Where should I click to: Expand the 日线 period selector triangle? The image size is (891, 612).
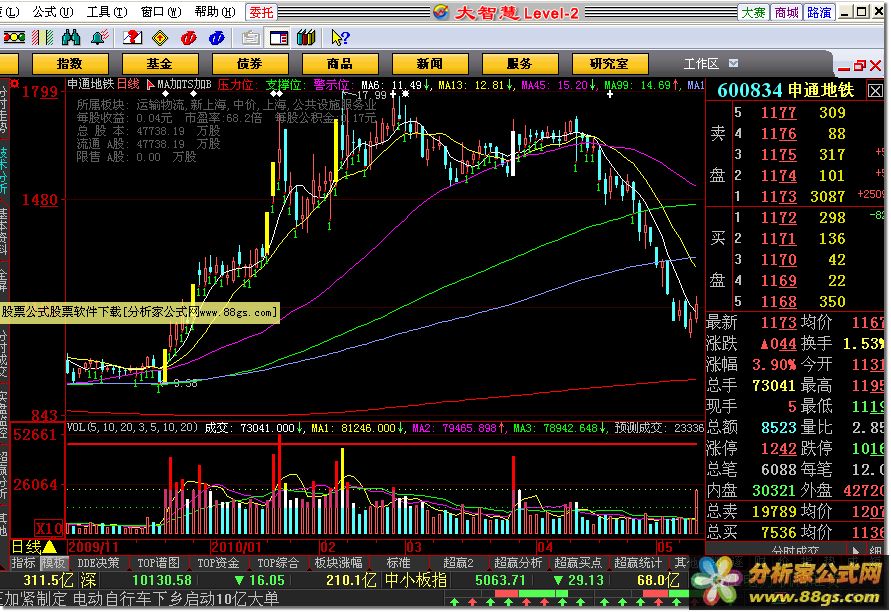tap(50, 547)
